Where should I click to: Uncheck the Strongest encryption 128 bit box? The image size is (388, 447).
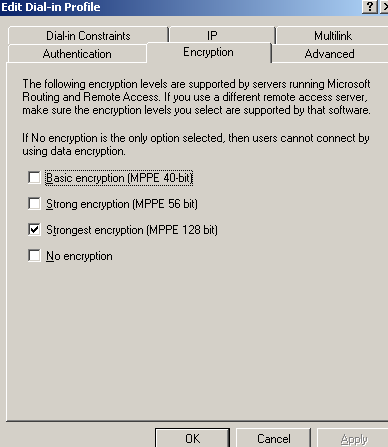pyautogui.click(x=34, y=230)
